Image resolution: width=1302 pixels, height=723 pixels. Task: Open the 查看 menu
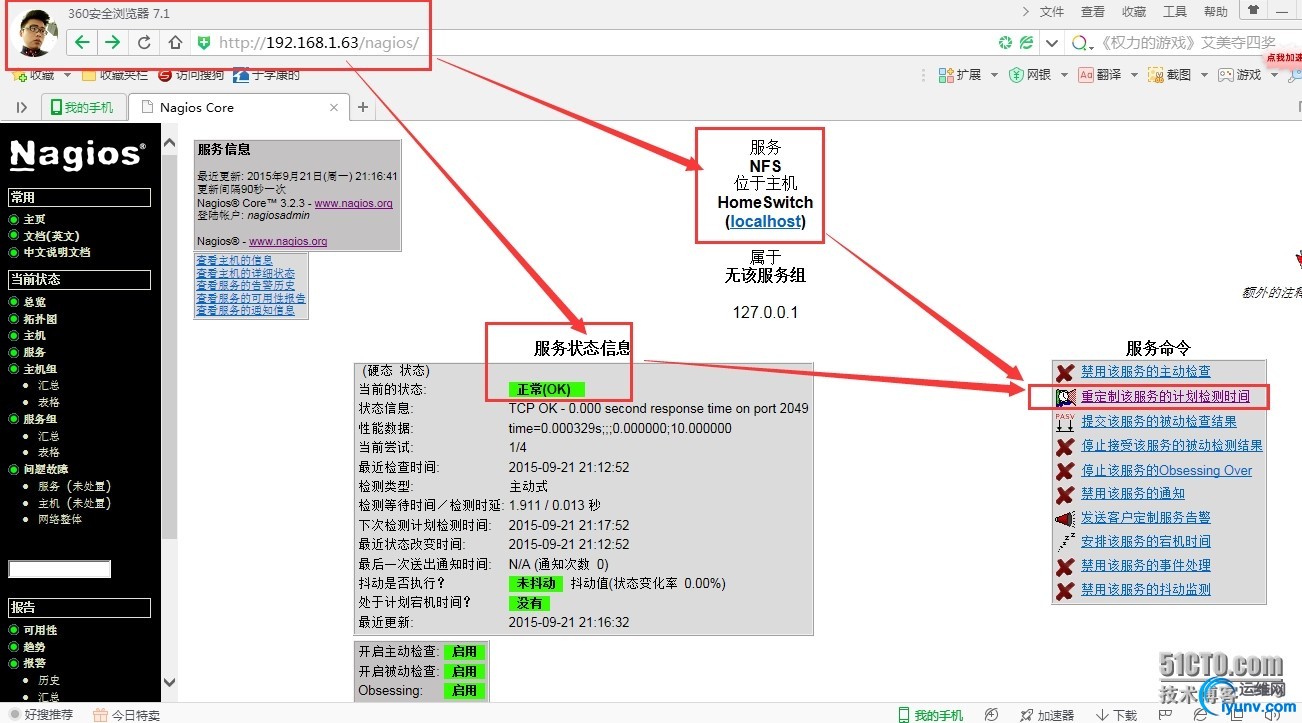pyautogui.click(x=1093, y=11)
